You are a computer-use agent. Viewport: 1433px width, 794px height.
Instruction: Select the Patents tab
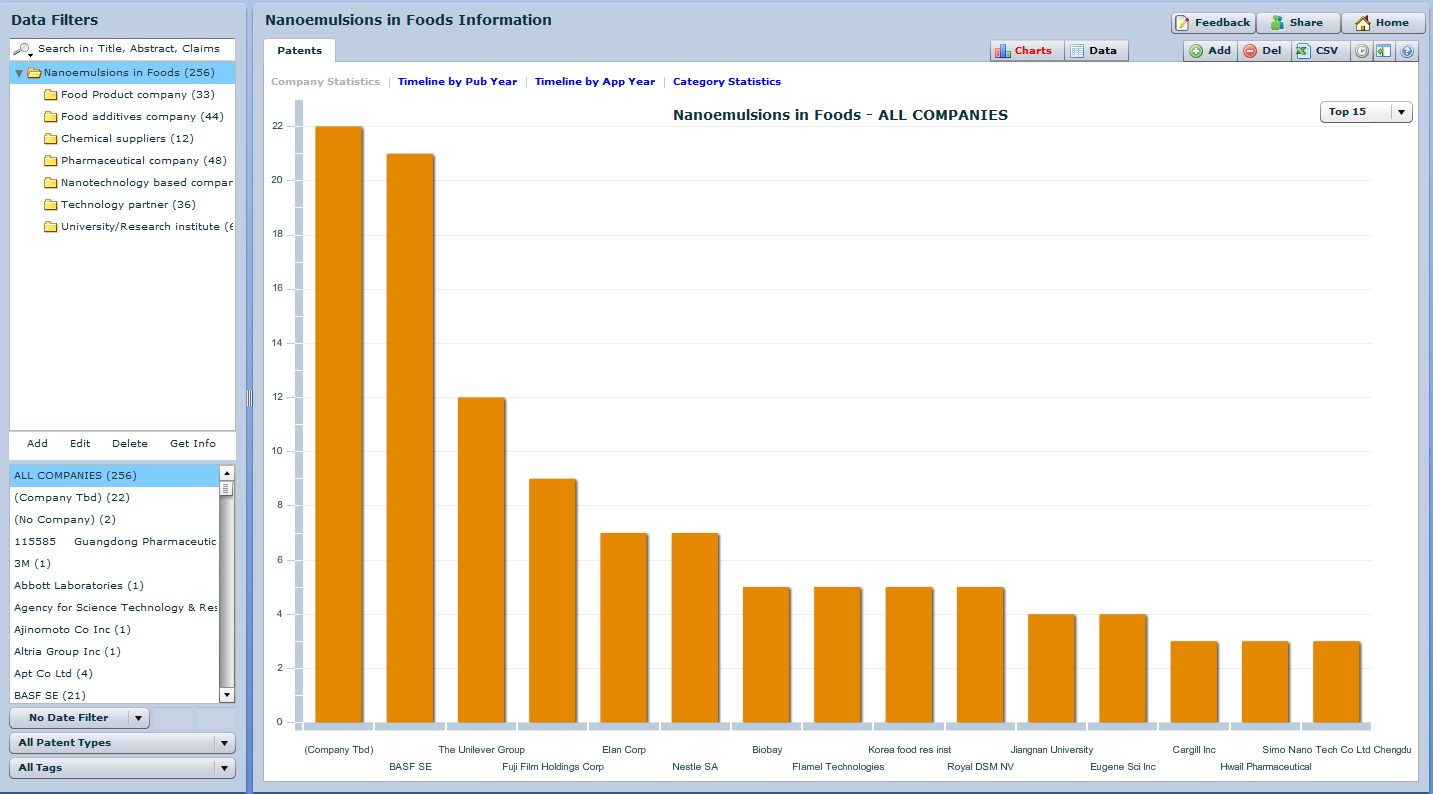click(299, 51)
